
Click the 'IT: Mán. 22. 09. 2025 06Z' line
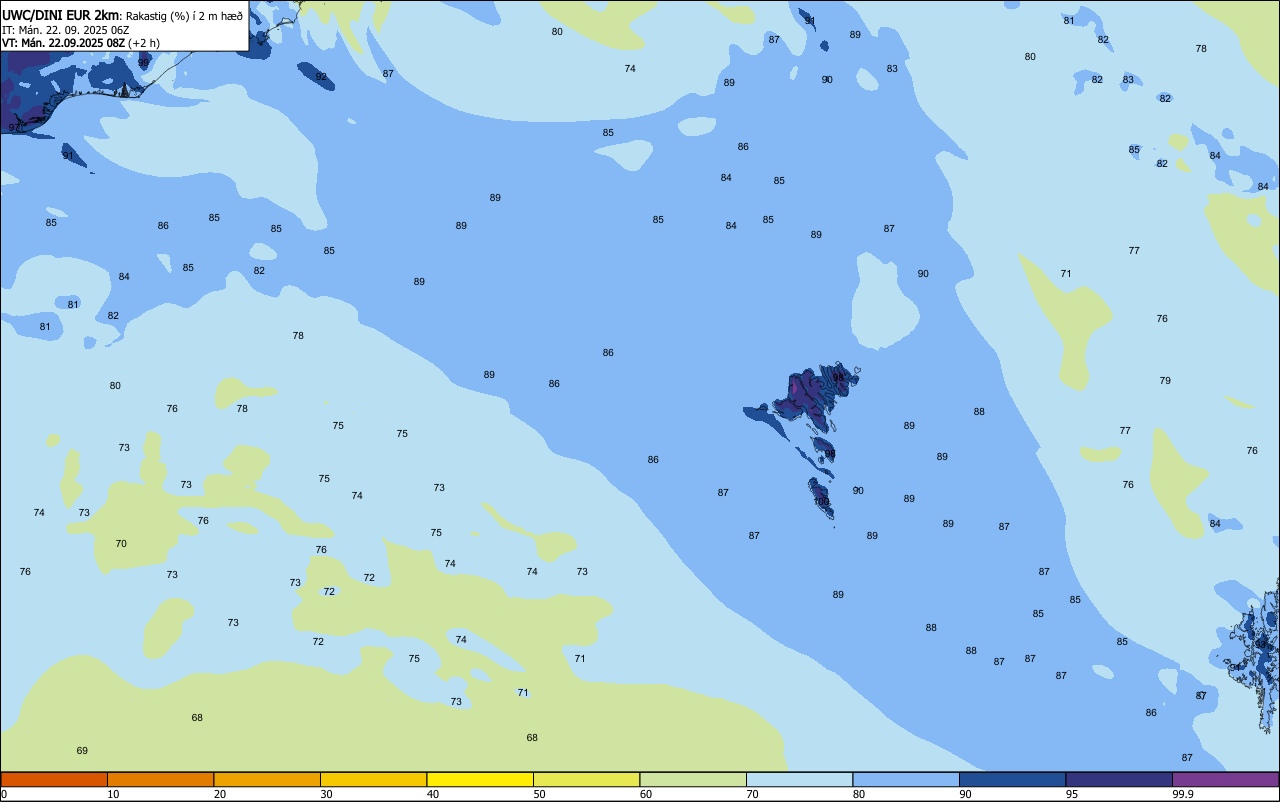tap(66, 29)
